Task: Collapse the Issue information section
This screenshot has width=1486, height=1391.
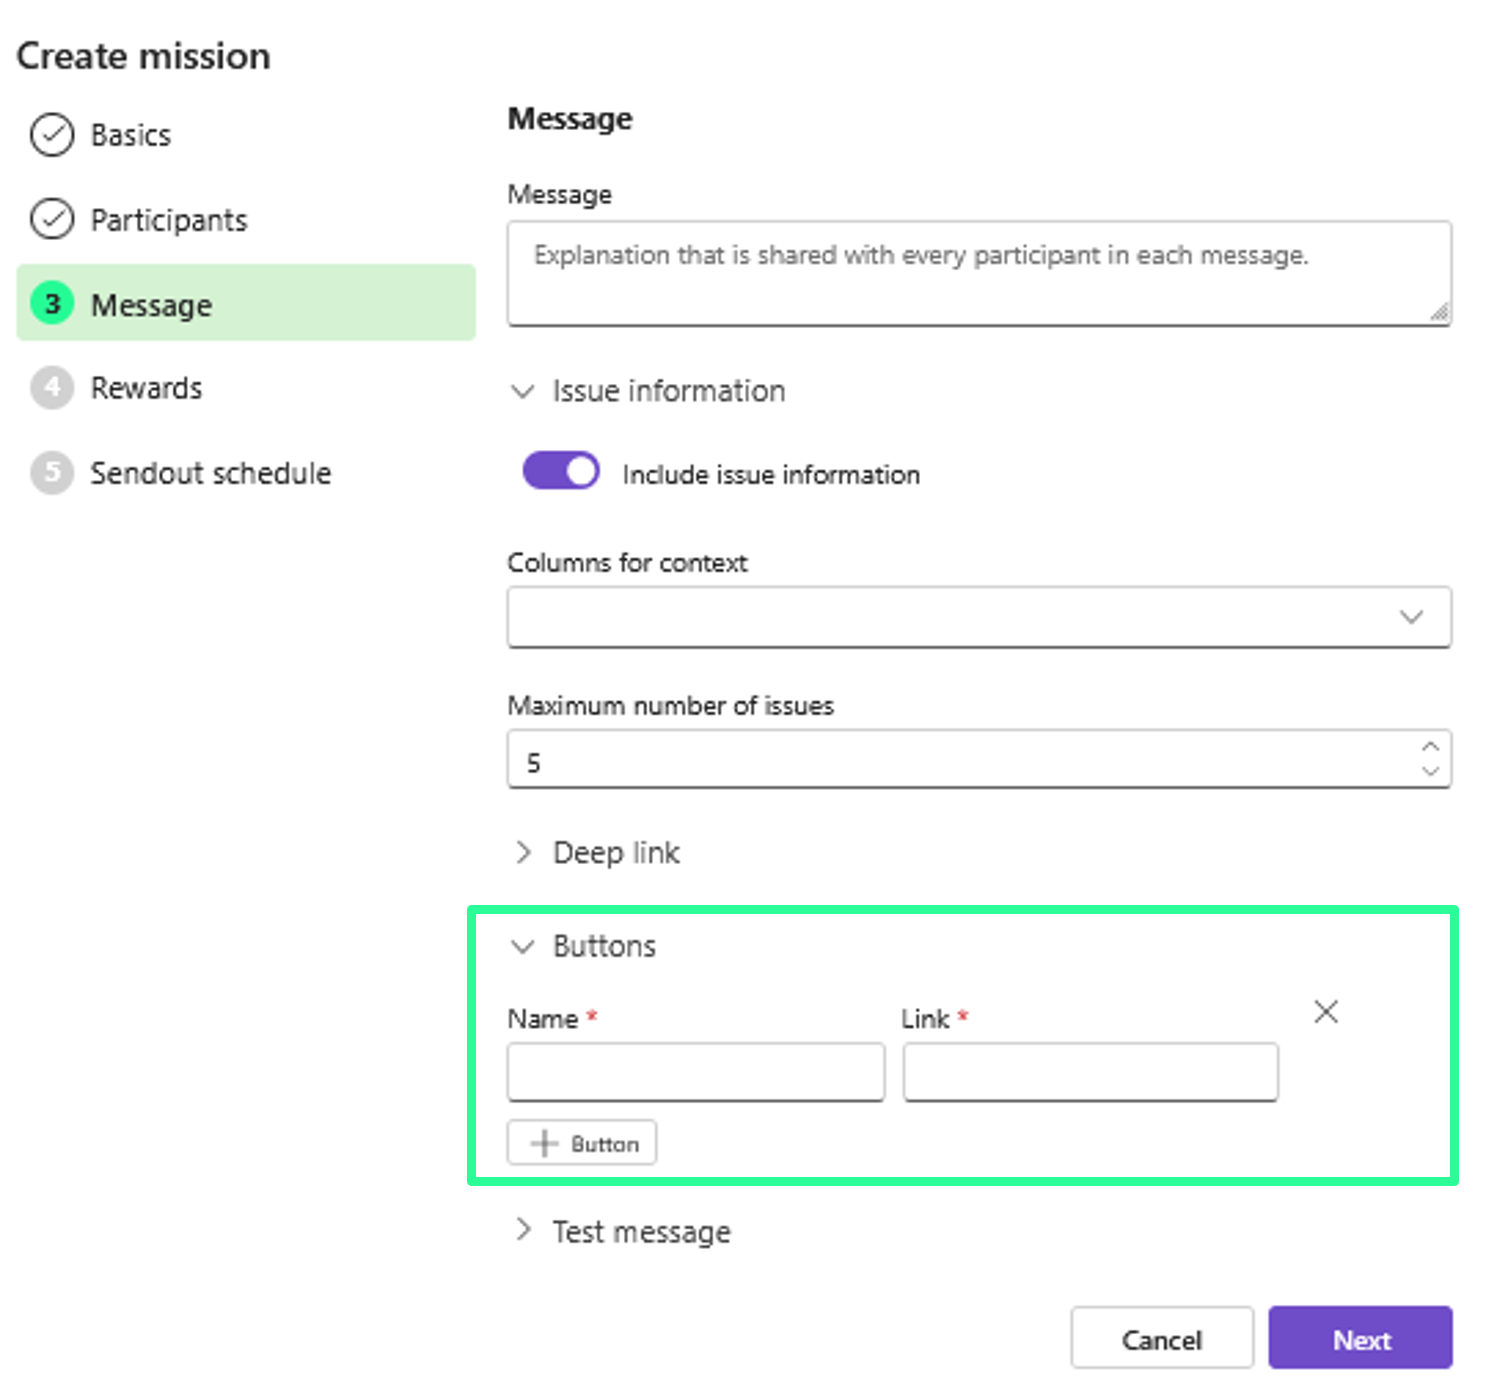Action: (523, 391)
